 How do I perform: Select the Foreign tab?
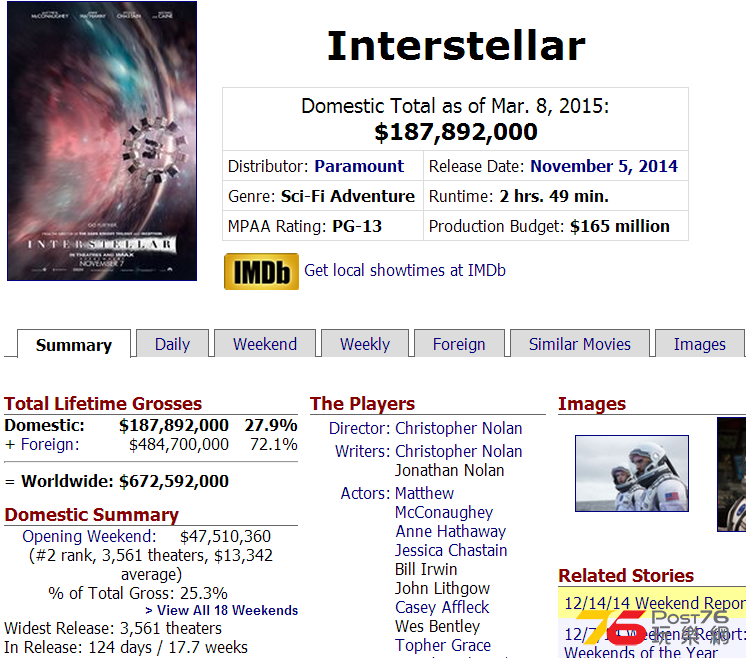459,344
